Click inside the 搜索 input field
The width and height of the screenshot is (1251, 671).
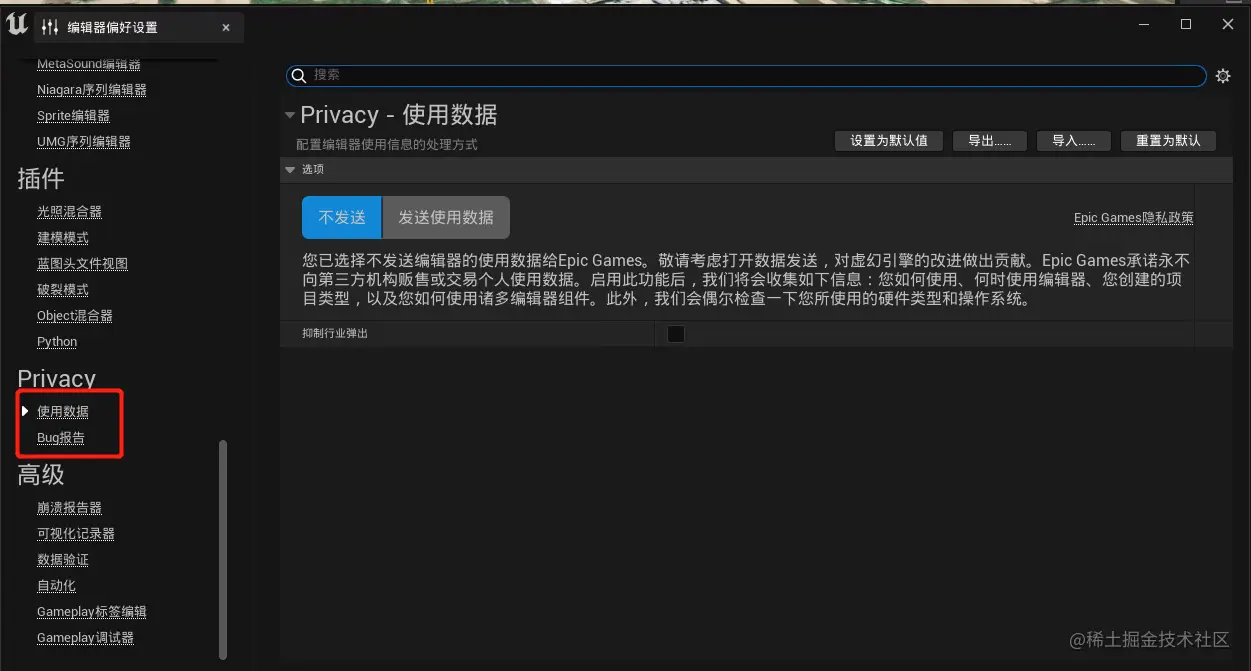coord(700,75)
